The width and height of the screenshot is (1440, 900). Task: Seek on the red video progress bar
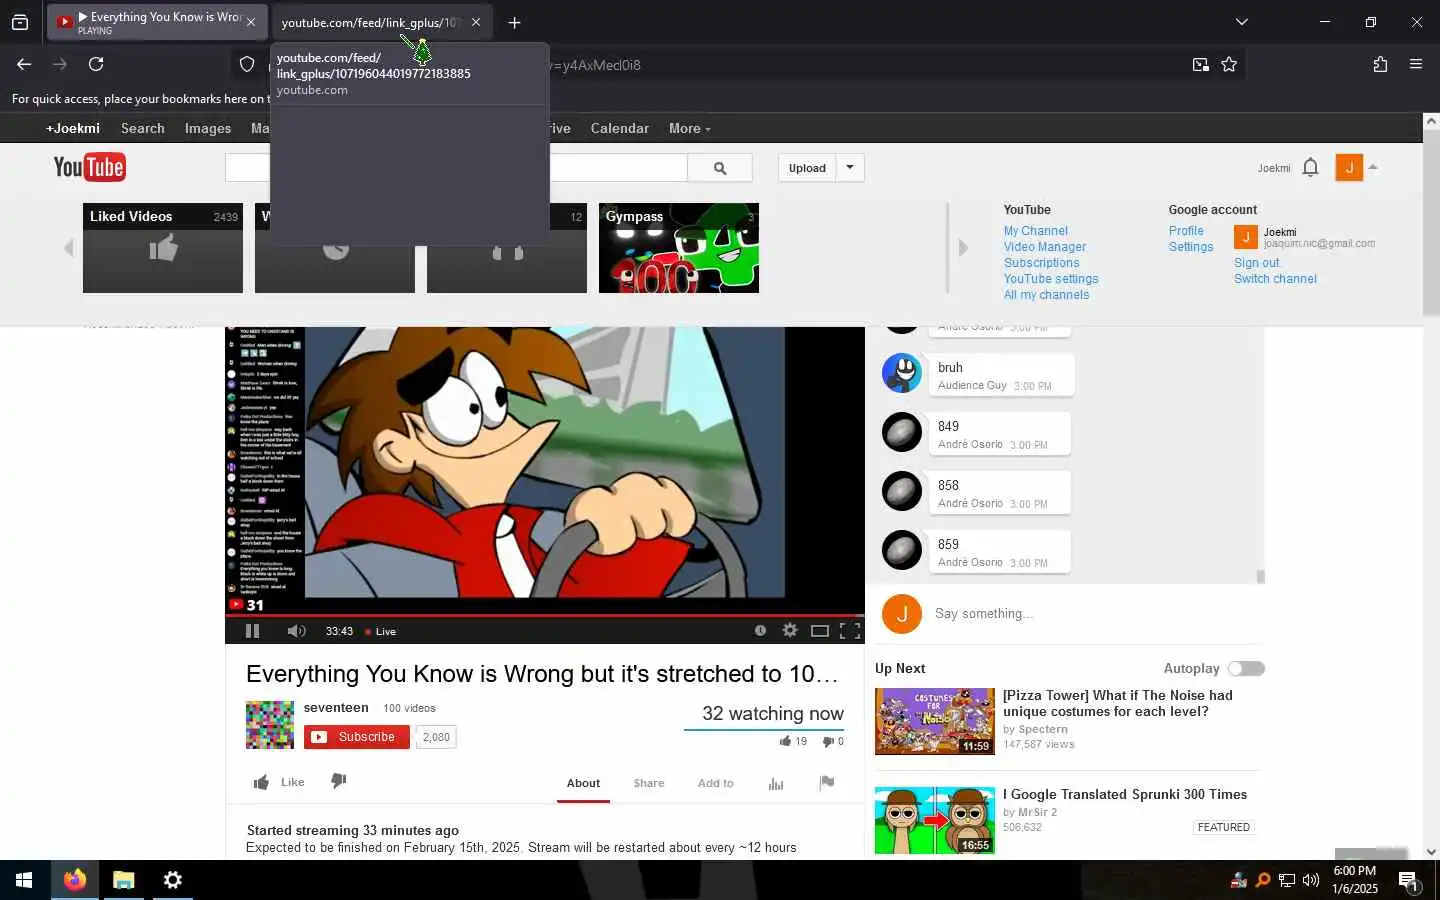[x=545, y=616]
